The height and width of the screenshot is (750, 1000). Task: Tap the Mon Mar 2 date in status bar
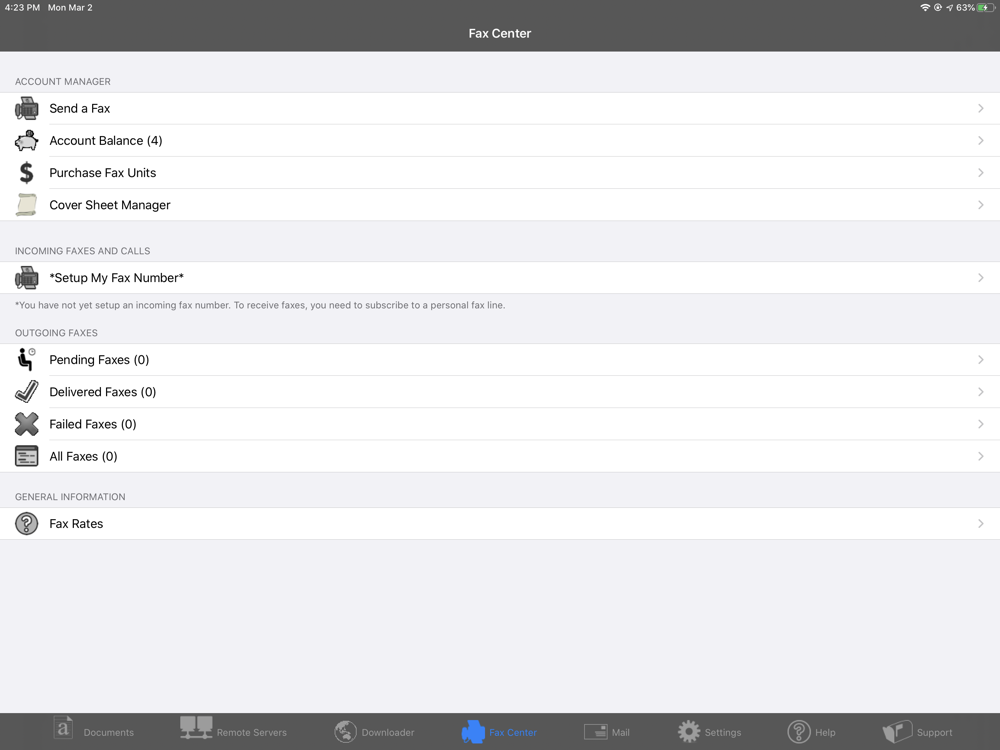coord(70,8)
